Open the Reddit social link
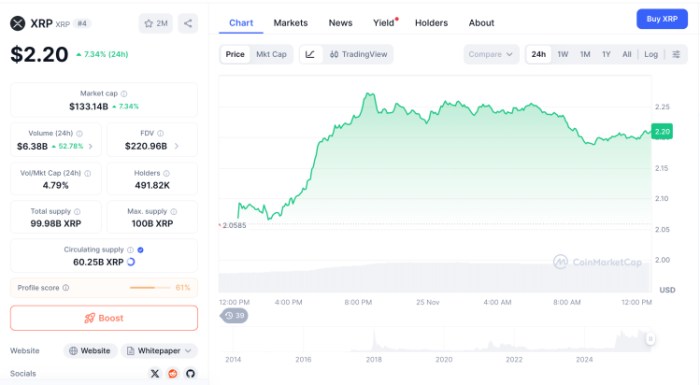This screenshot has height=385, width=700. point(173,373)
